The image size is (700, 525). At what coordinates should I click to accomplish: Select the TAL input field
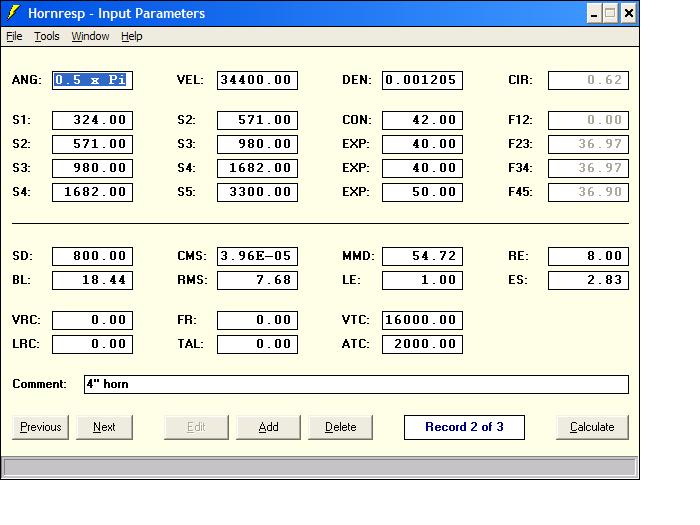pyautogui.click(x=257, y=345)
